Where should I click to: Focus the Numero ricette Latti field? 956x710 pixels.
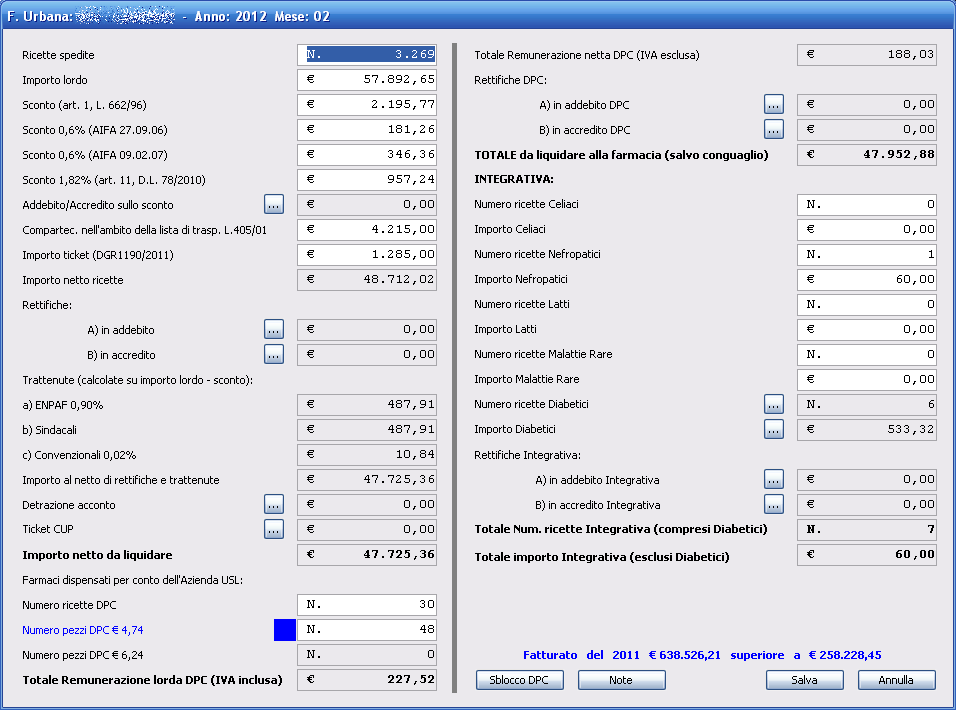coord(867,304)
